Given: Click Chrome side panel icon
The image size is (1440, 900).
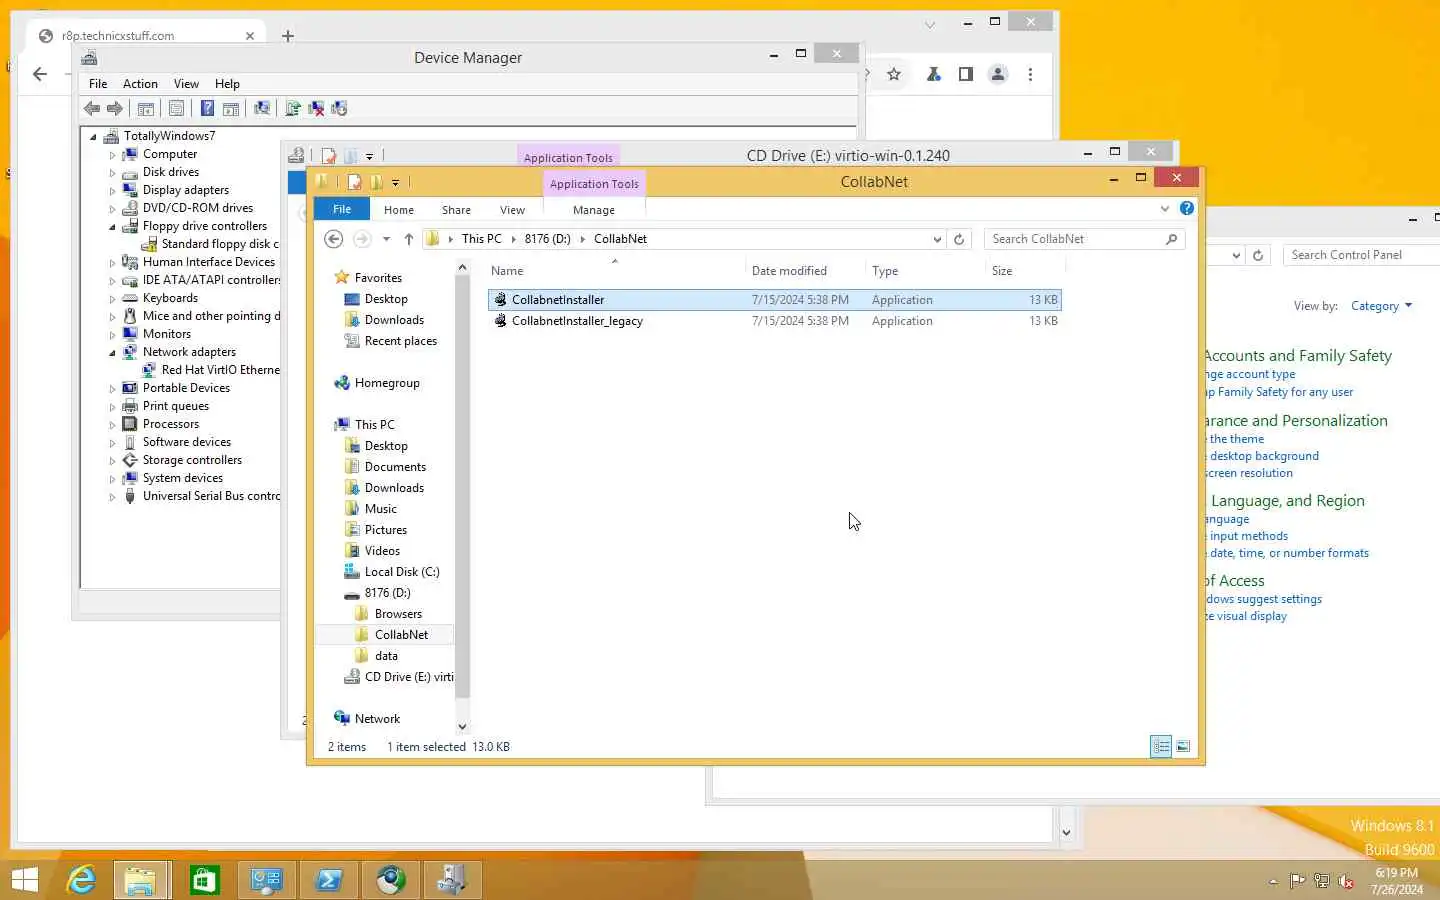Looking at the screenshot, I should [966, 74].
